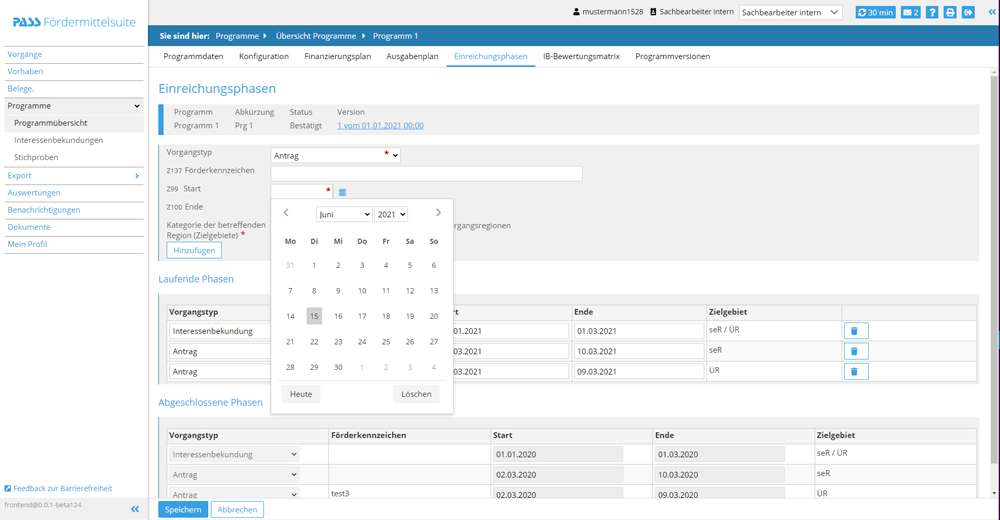
Task: Open the messages envelope icon
Action: click(910, 12)
